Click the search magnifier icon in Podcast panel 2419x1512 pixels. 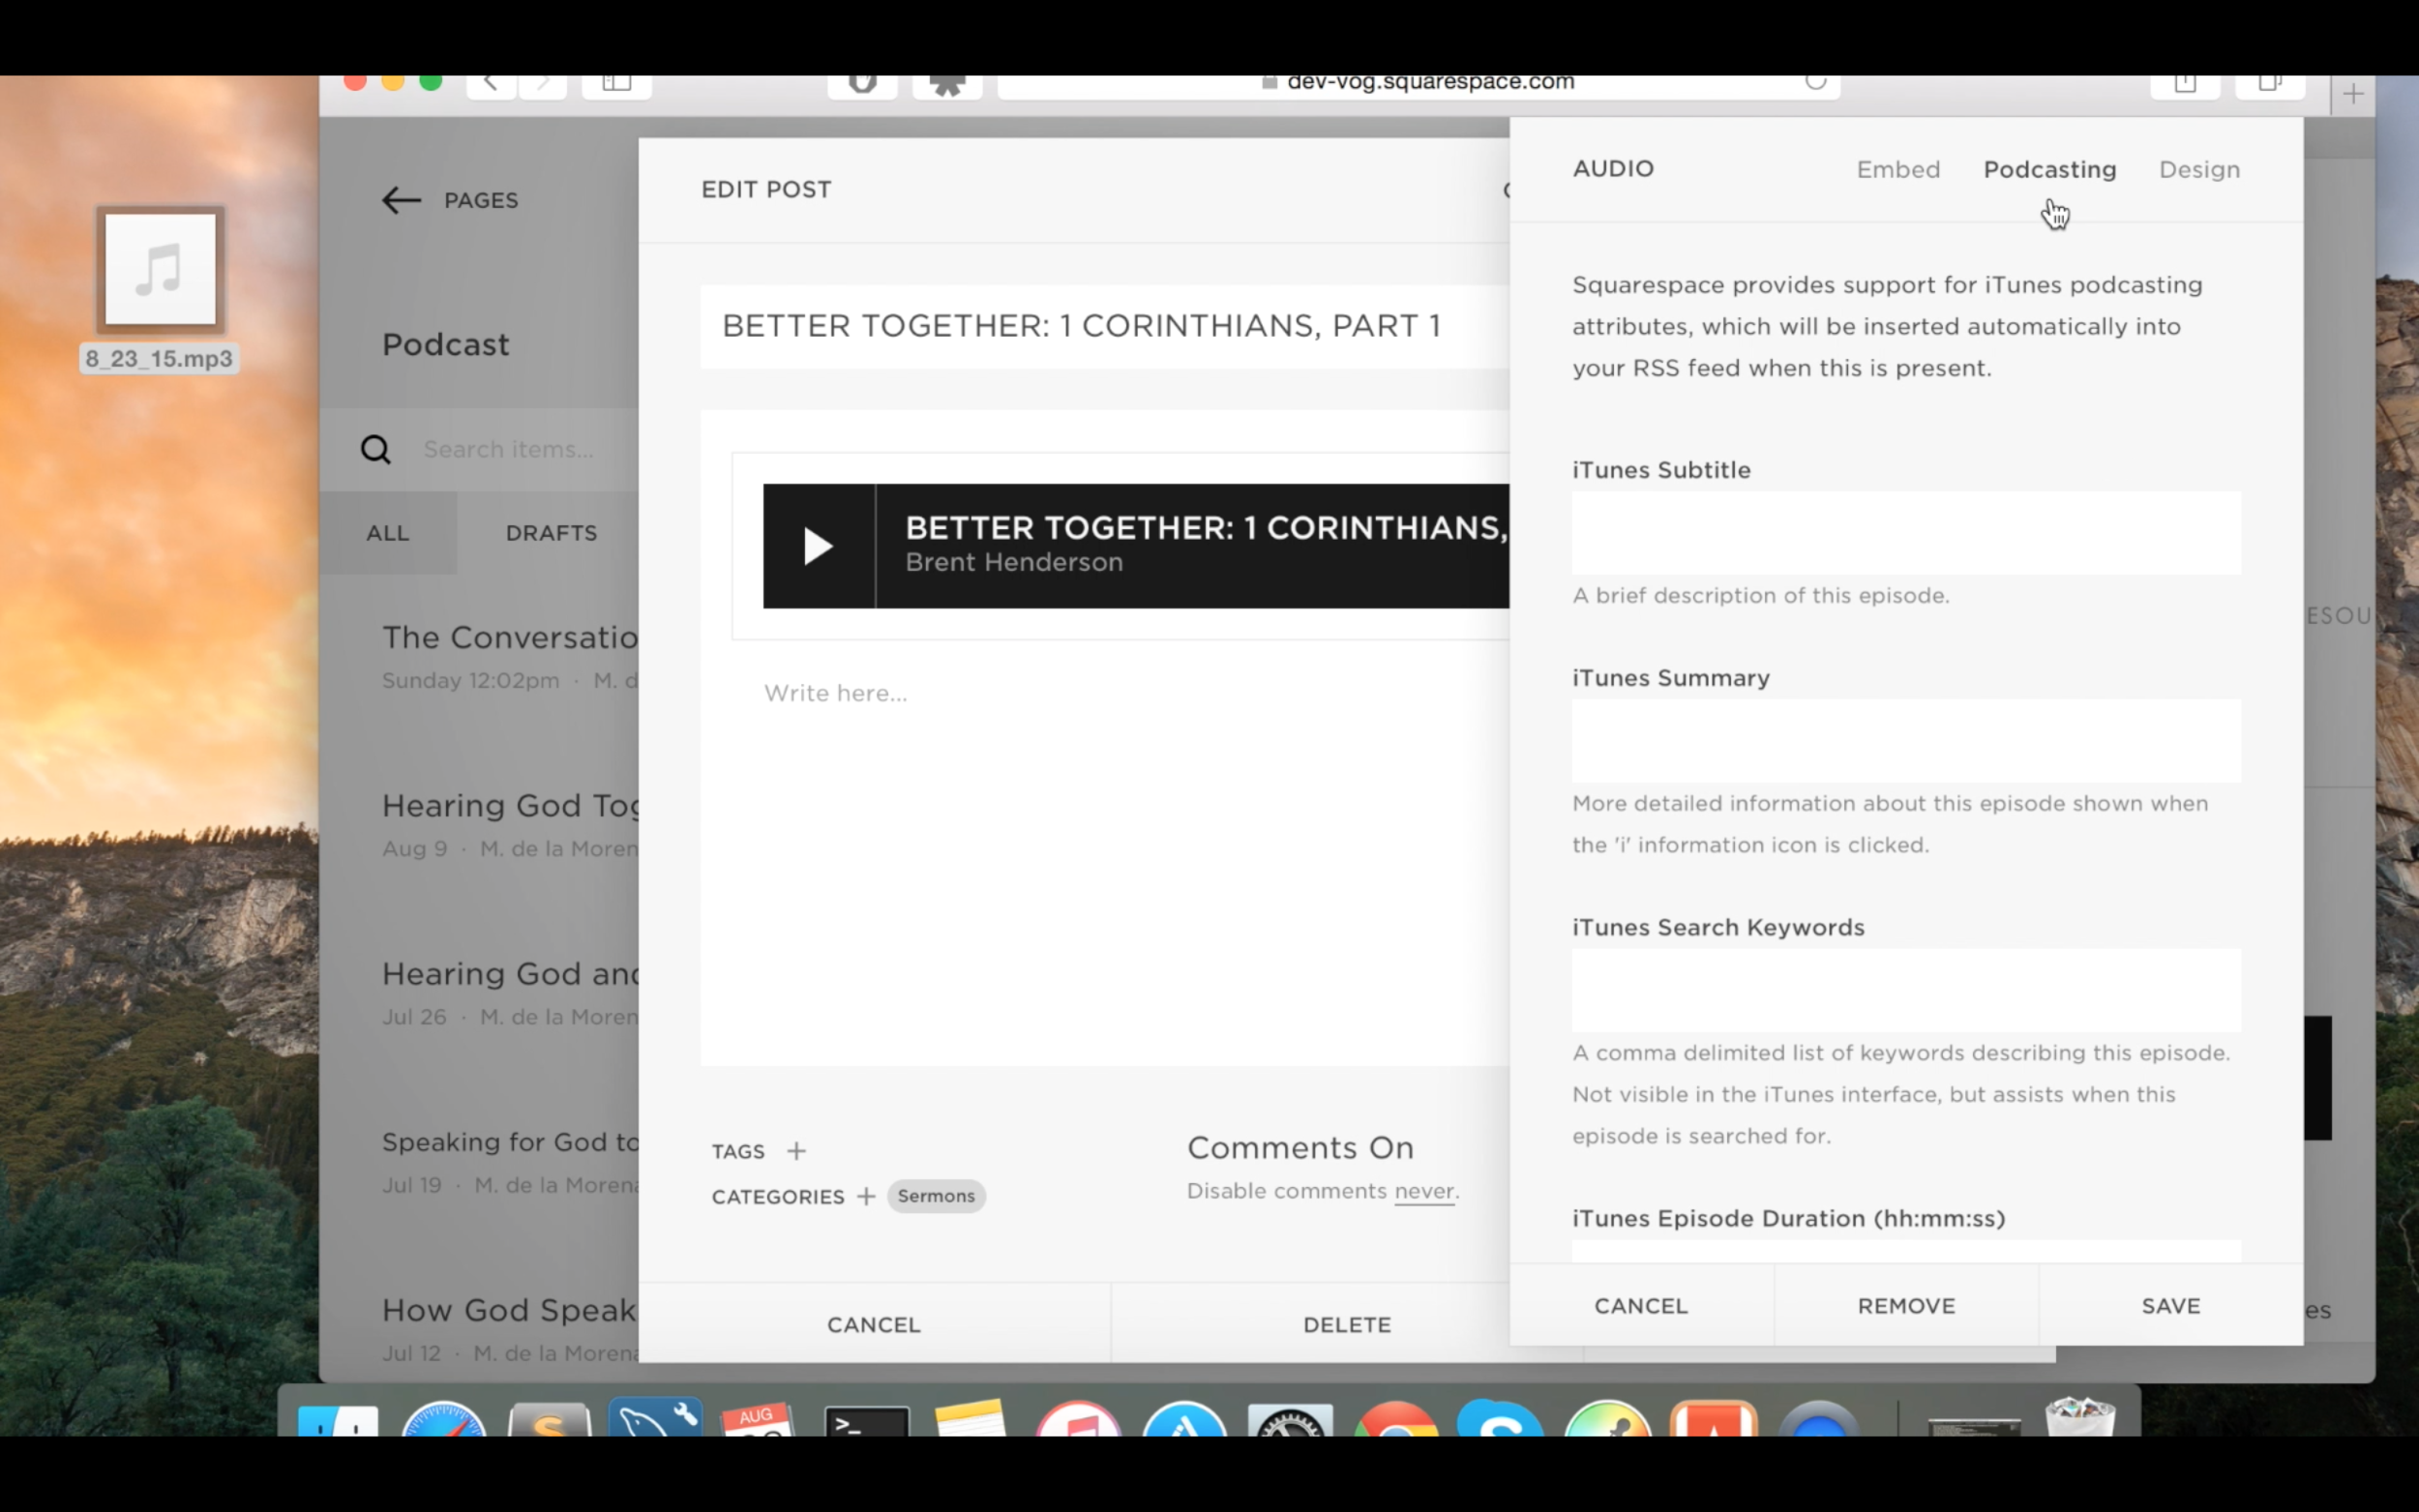pyautogui.click(x=375, y=449)
